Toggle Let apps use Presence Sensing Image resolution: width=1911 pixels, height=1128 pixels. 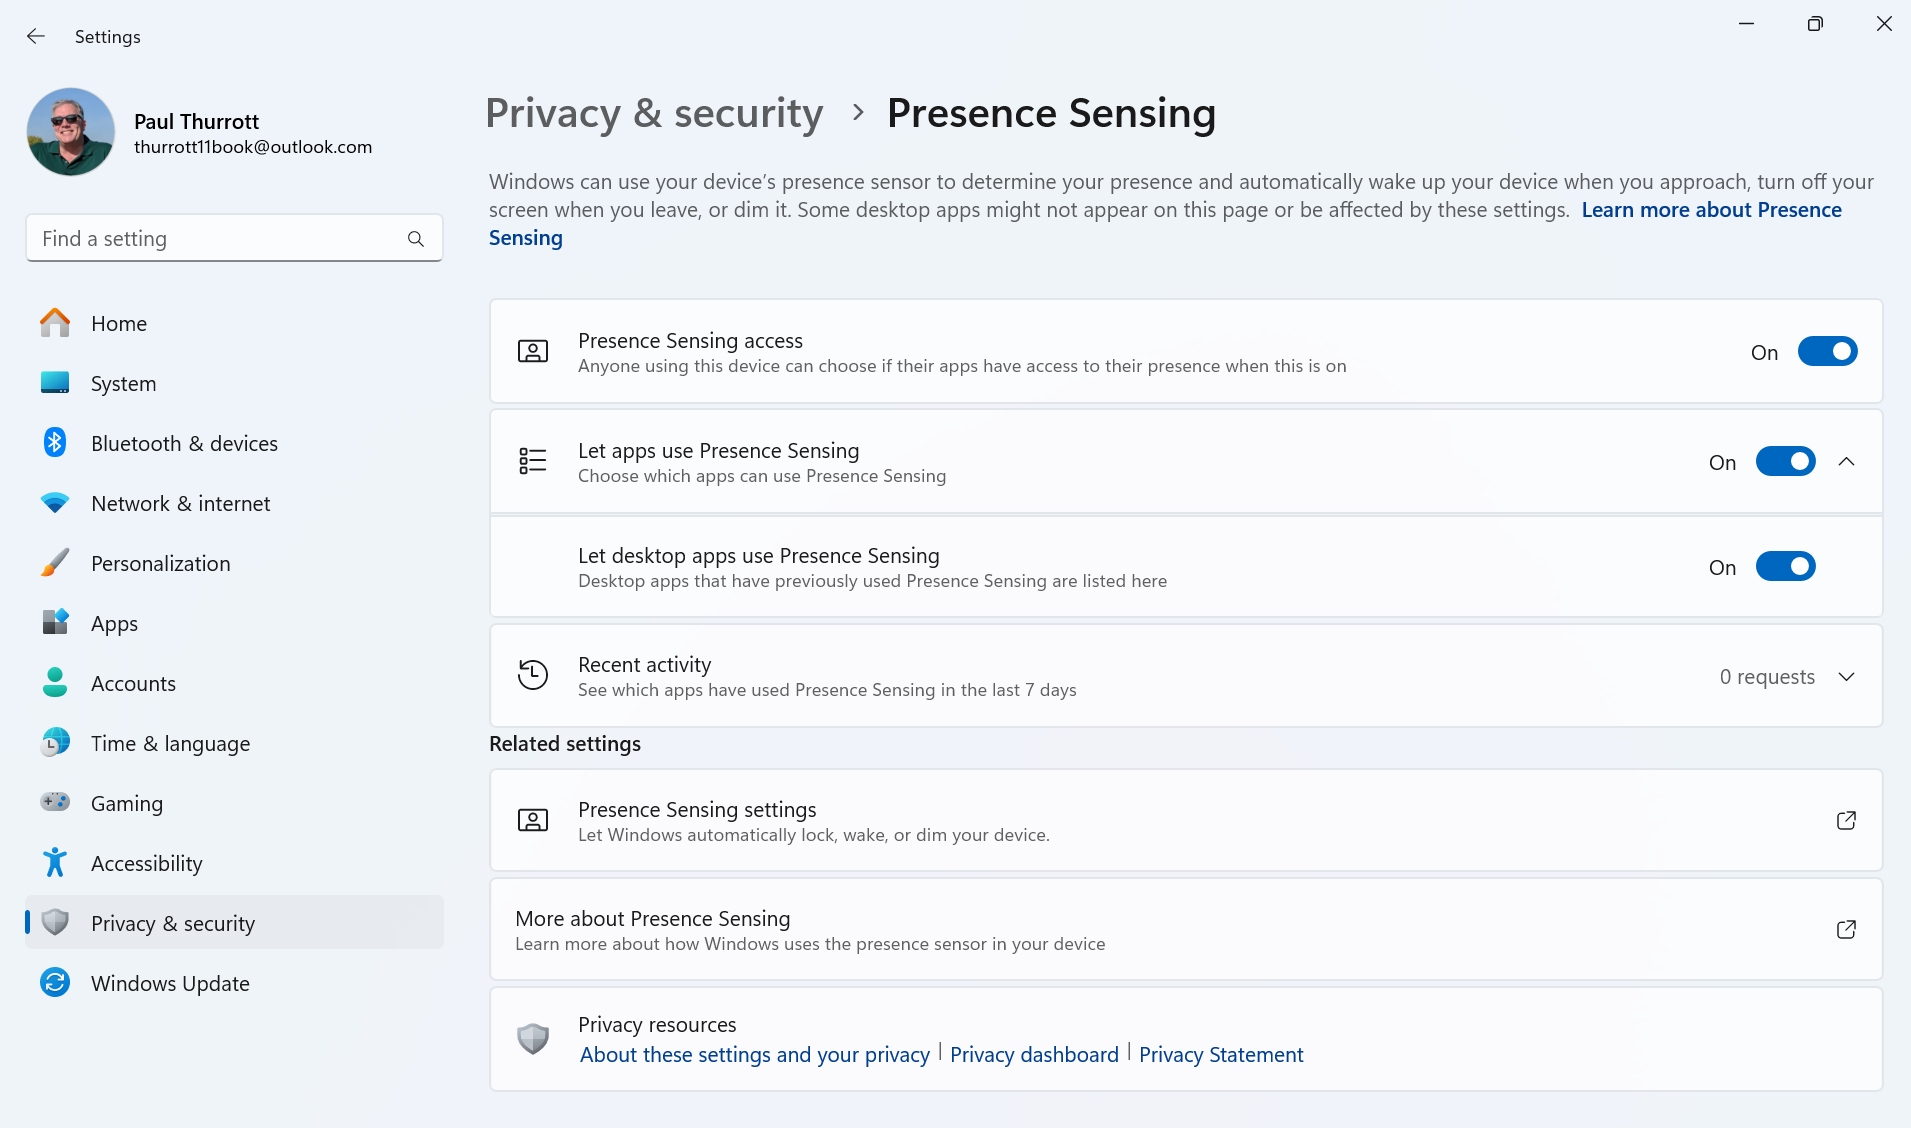1785,462
